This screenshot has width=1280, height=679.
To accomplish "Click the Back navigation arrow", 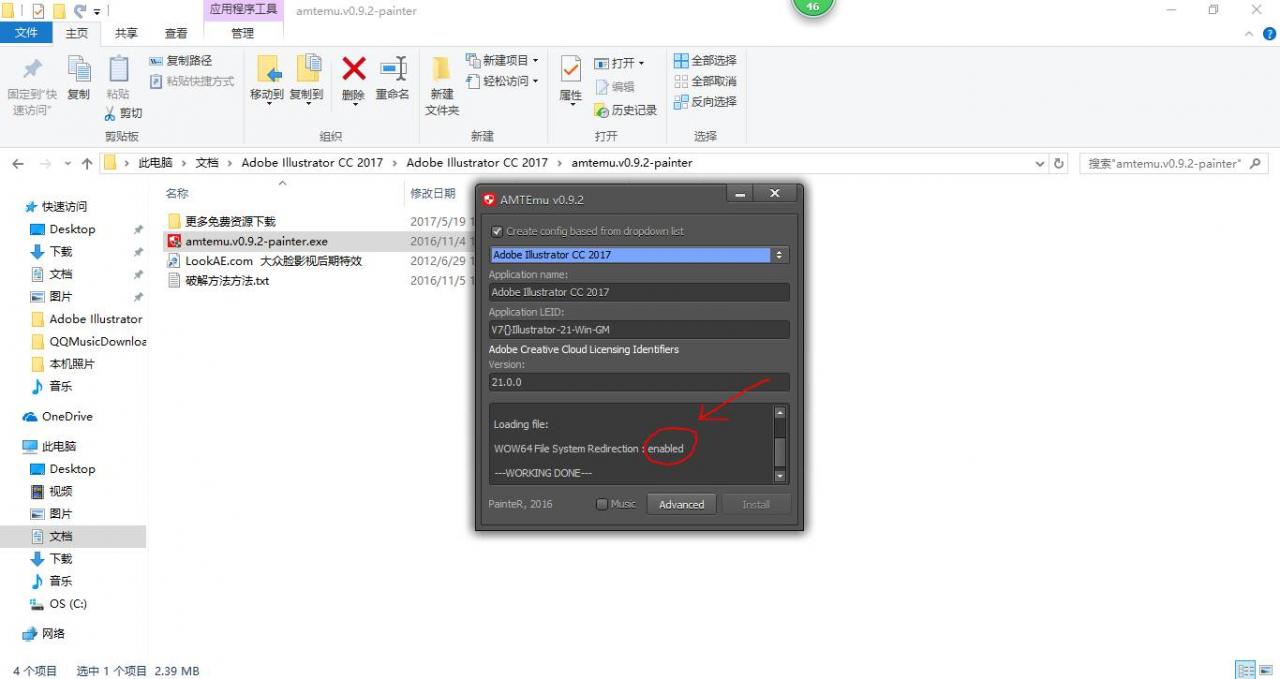I will [18, 163].
